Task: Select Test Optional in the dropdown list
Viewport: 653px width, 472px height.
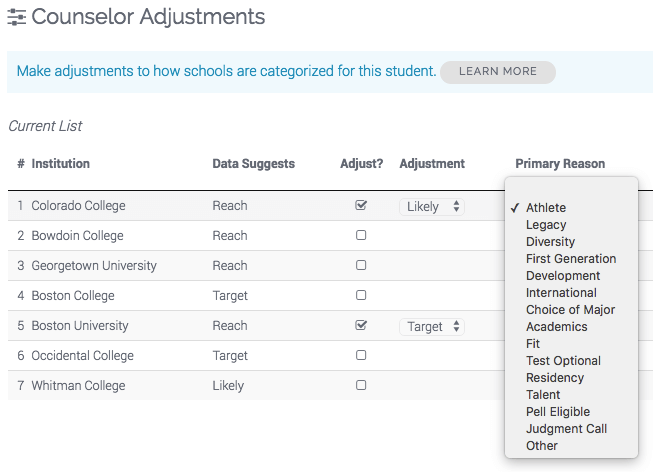Action: point(563,361)
